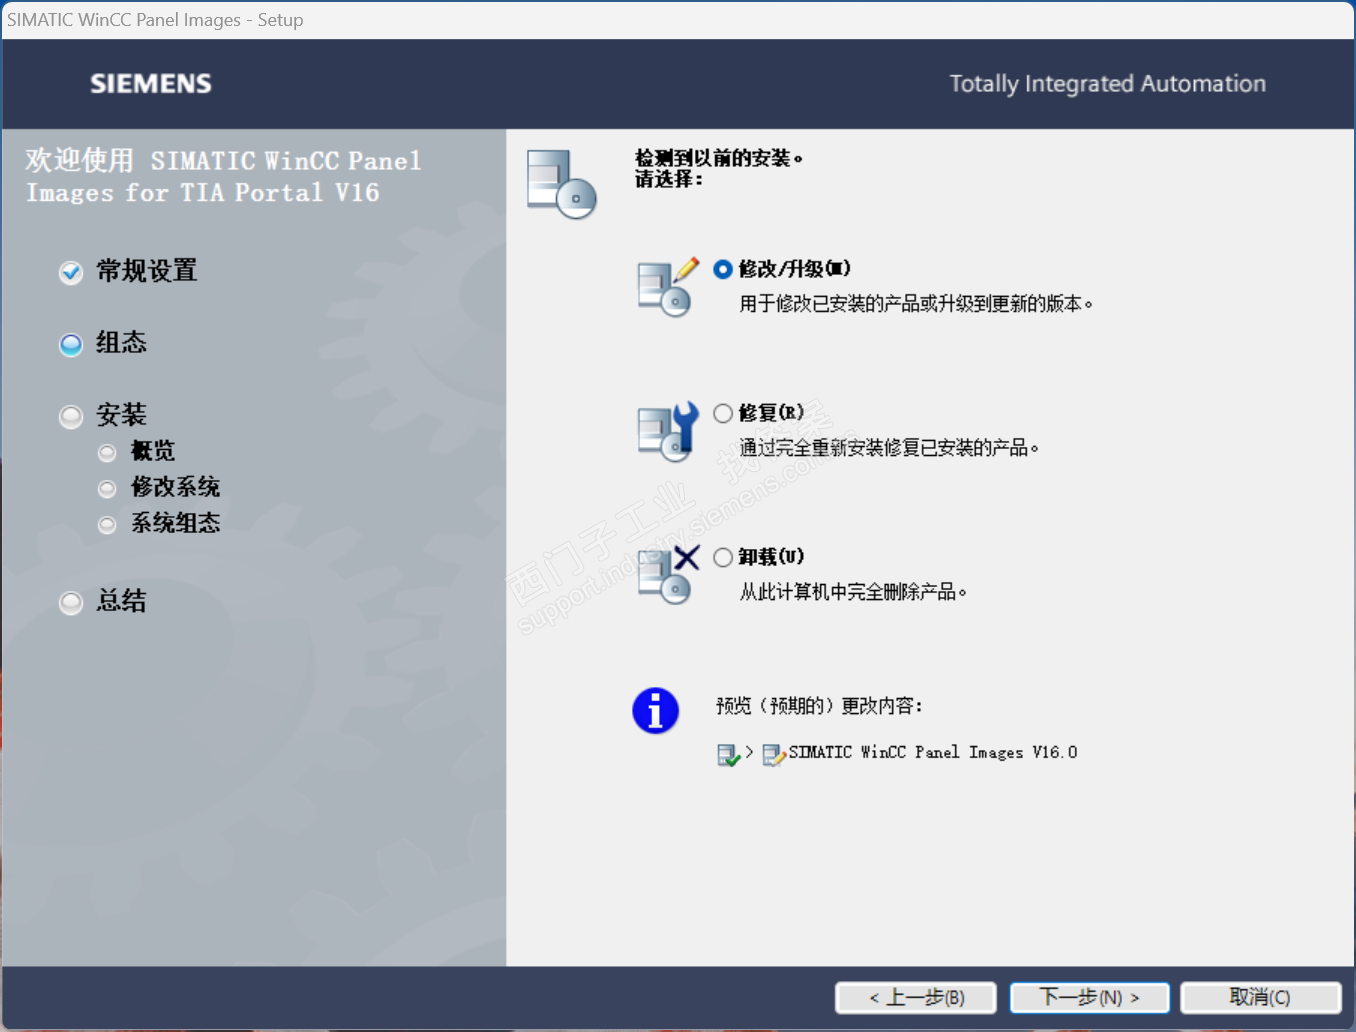Click the repair icon with wrench
Screen dimensions: 1356x1032
click(x=668, y=432)
